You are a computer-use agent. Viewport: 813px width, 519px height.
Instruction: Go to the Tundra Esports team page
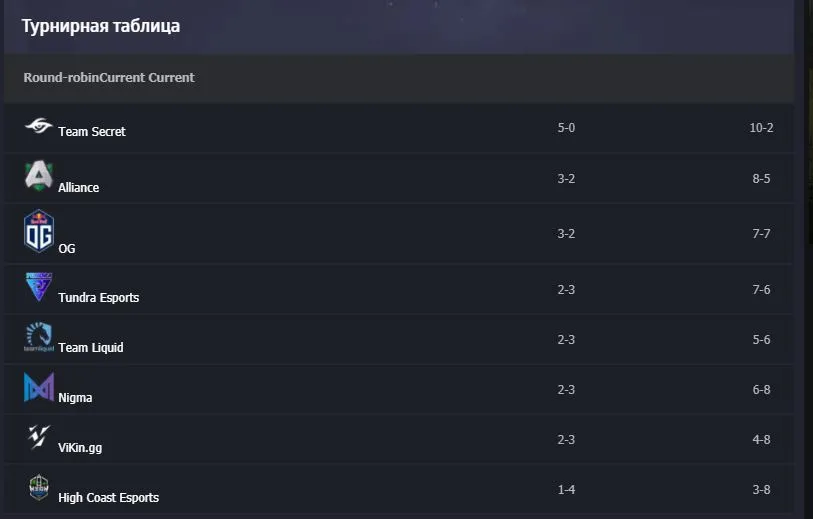pyautogui.click(x=99, y=298)
